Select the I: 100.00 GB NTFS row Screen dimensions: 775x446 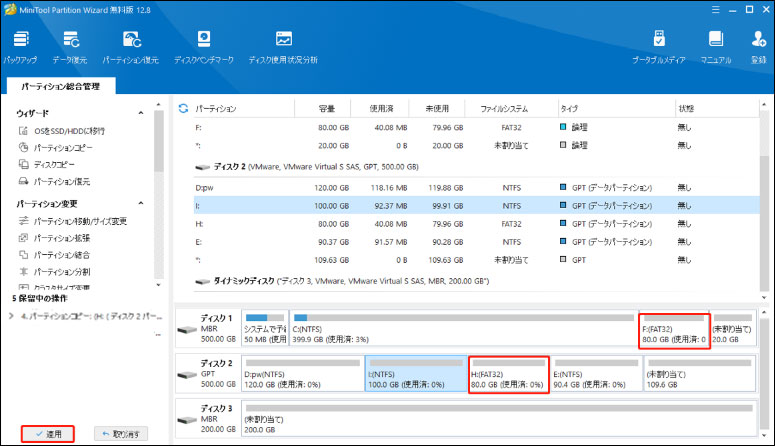coord(476,206)
